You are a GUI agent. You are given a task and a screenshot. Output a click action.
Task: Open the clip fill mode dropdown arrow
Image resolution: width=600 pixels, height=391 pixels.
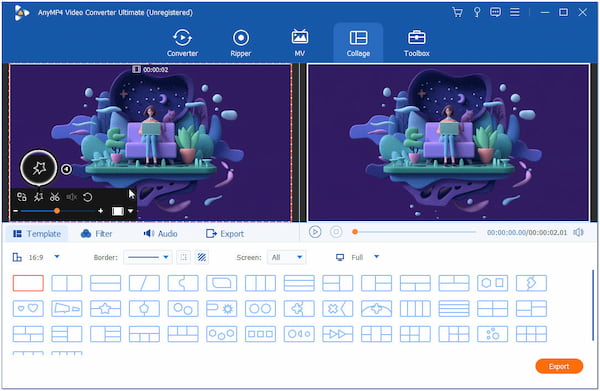coord(130,211)
